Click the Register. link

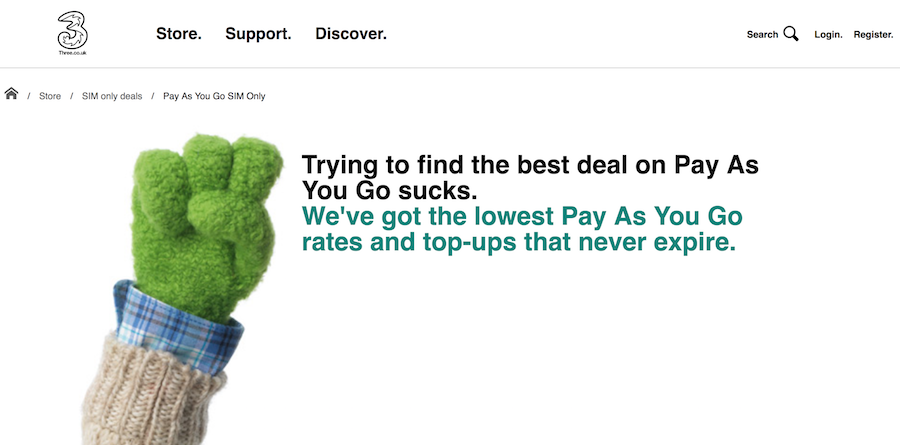[874, 35]
